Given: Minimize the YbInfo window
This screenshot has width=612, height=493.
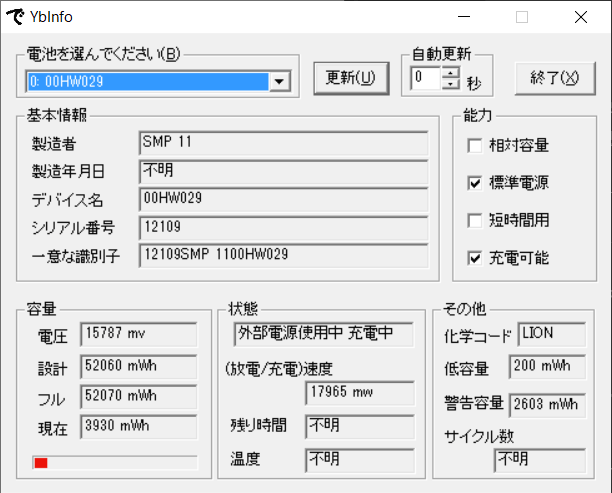Looking at the screenshot, I should coord(462,17).
